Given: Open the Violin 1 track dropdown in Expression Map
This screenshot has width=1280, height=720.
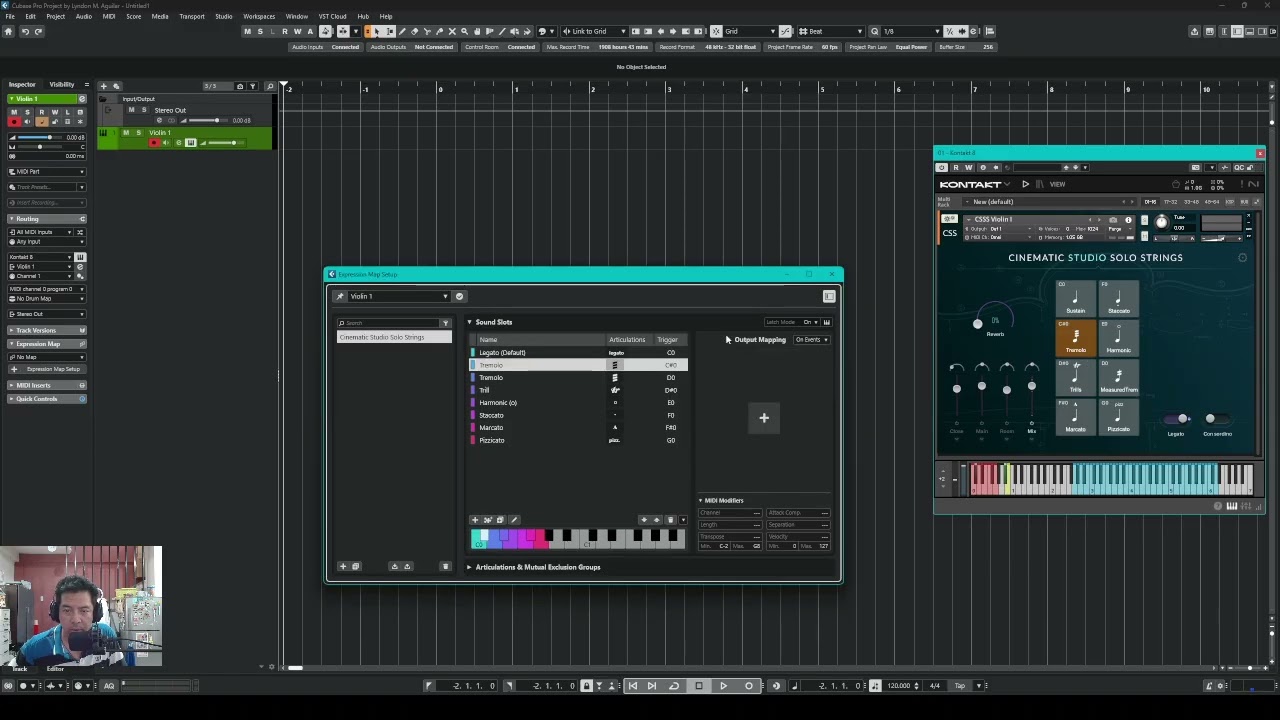Looking at the screenshot, I should (x=399, y=296).
